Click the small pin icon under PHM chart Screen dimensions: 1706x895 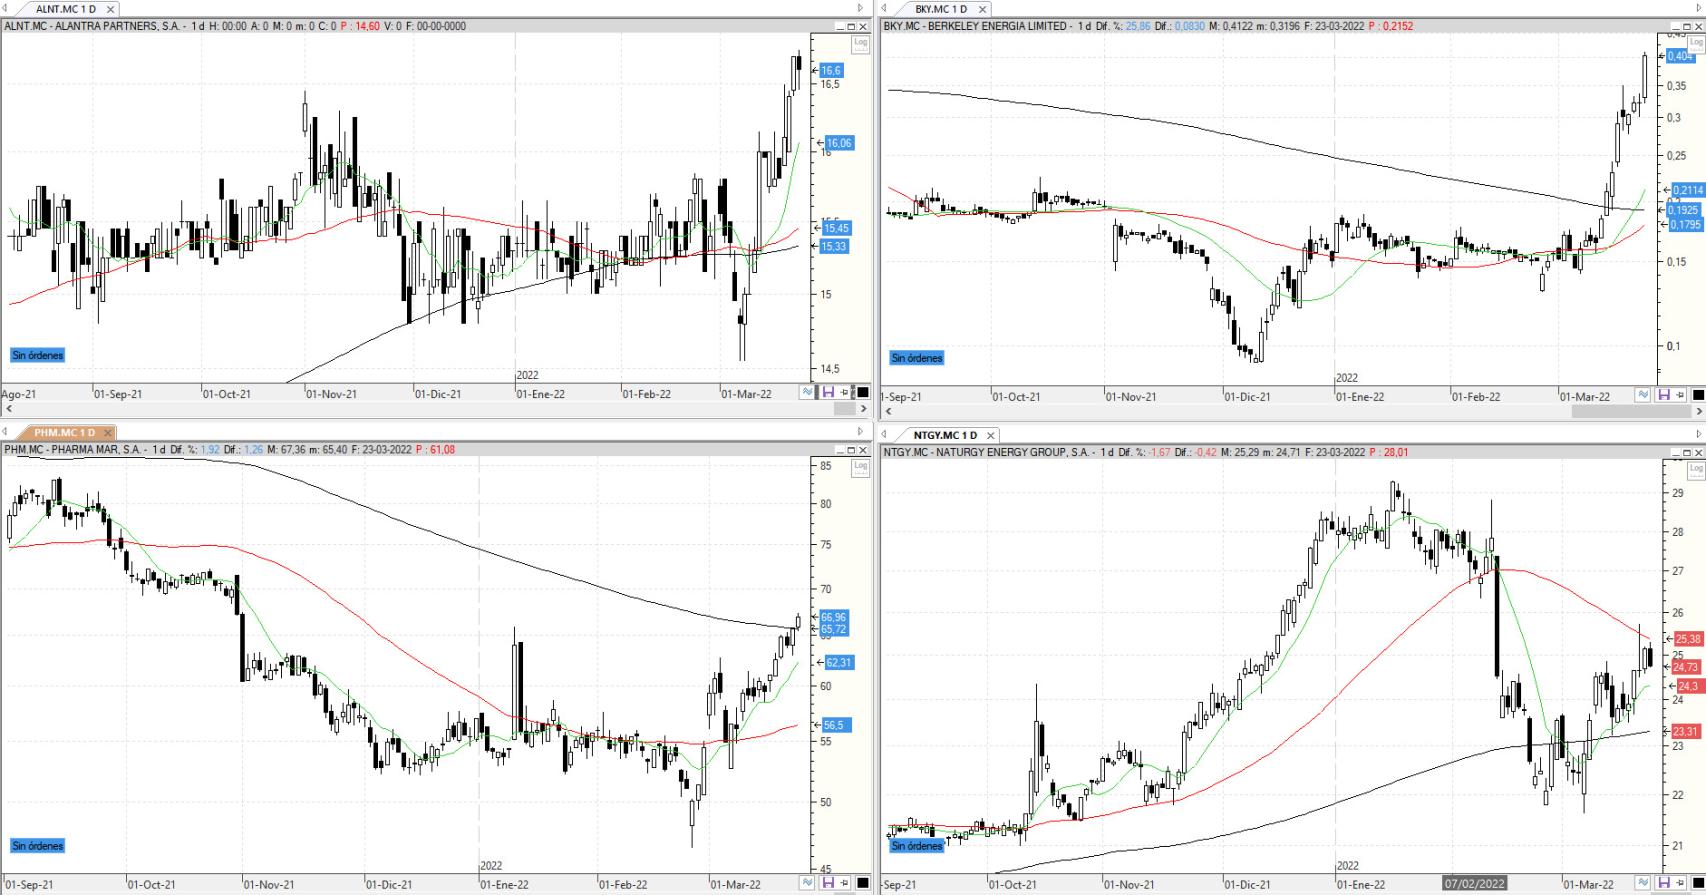(846, 883)
